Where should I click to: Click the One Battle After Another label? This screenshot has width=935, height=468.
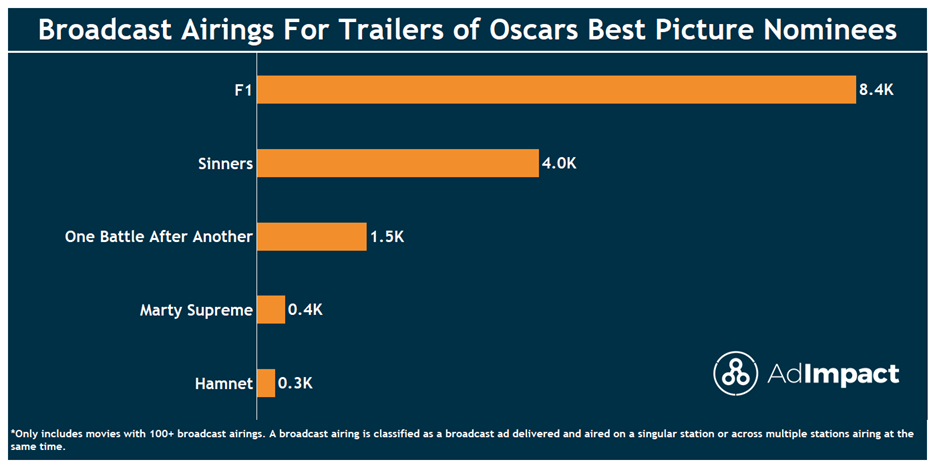click(158, 237)
